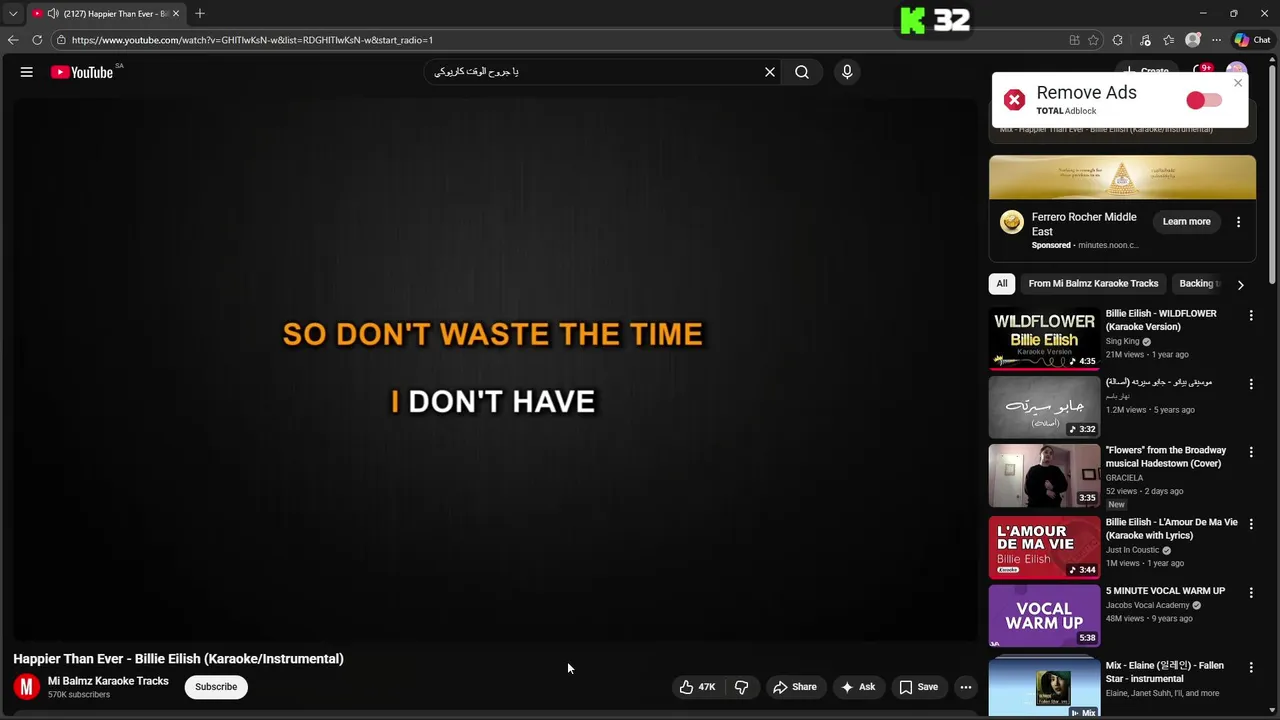This screenshot has width=1280, height=720.
Task: Open YouTube notifications bell with 9+ badge
Action: click(x=1201, y=71)
